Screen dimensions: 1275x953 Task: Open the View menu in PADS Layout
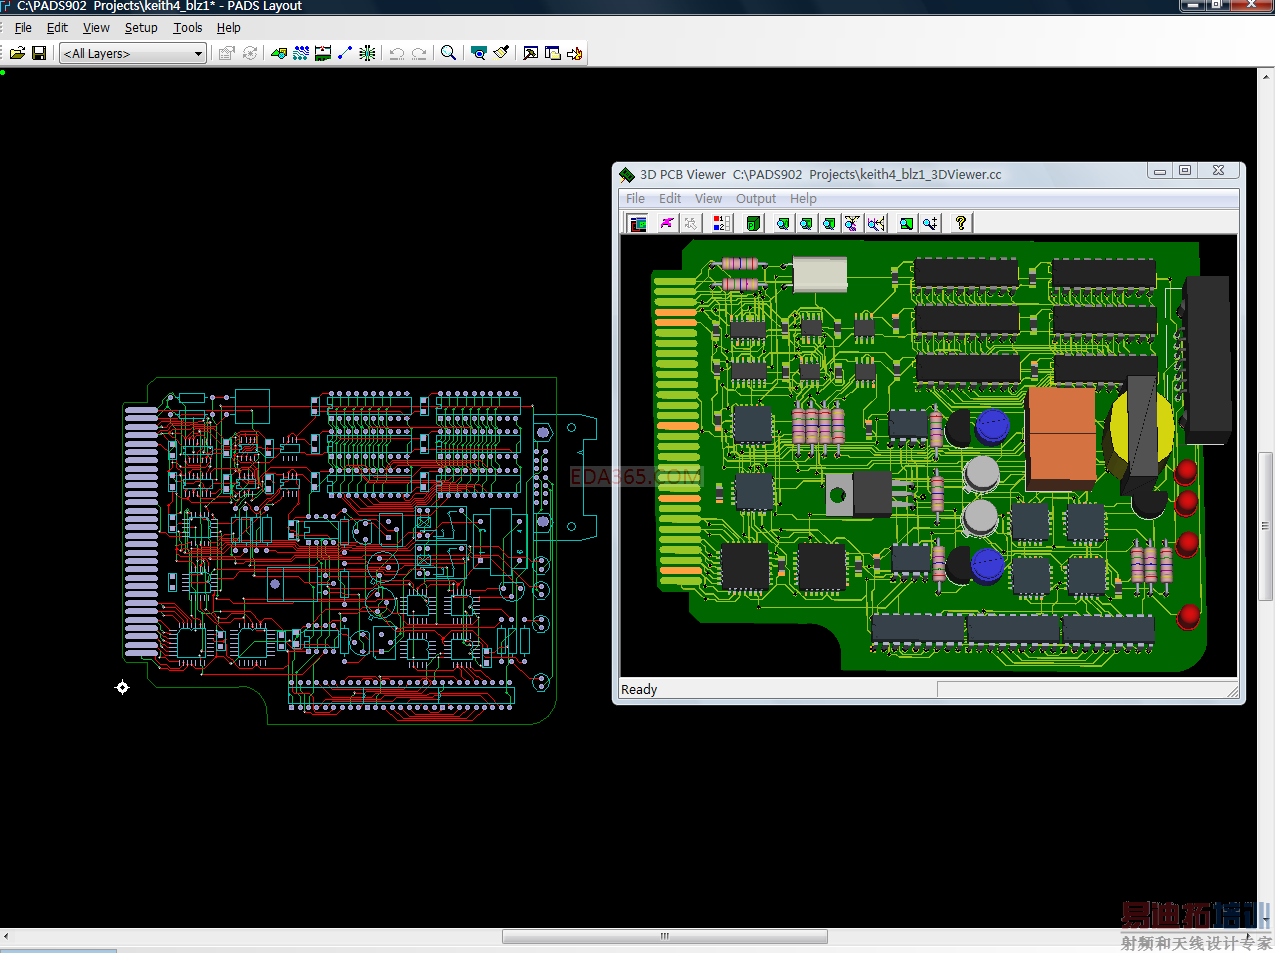pos(96,28)
